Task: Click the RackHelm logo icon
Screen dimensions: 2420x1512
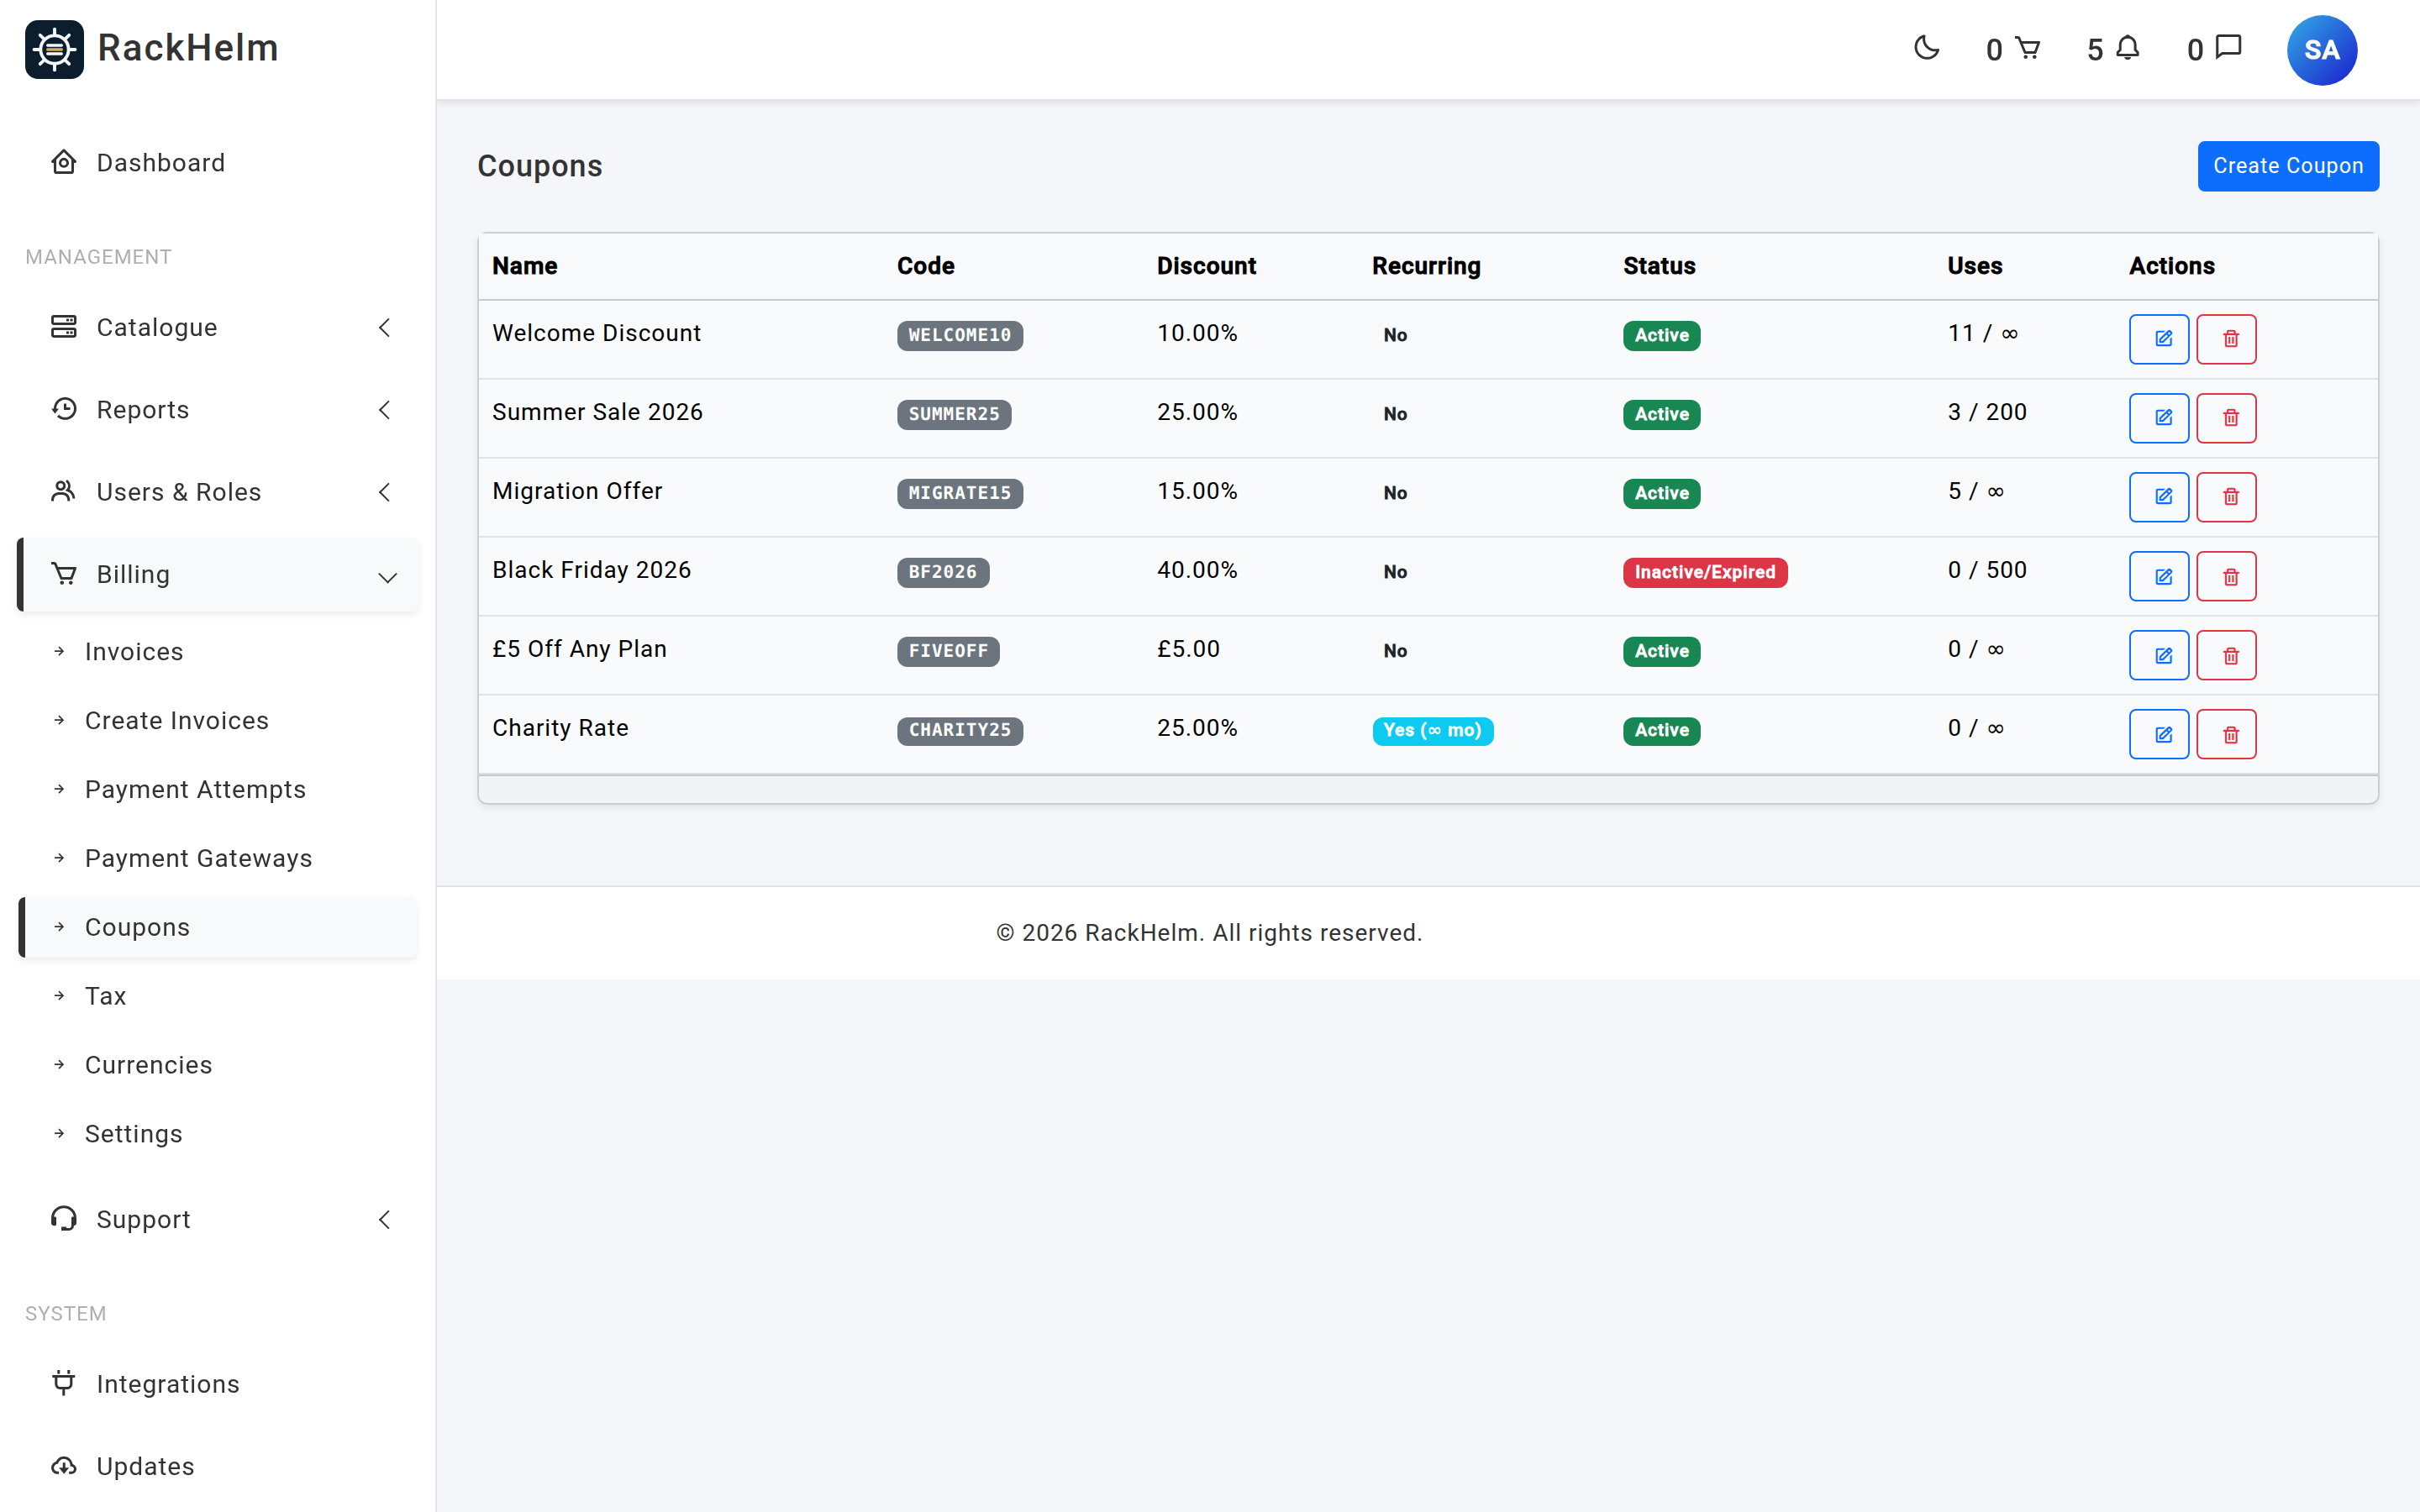Action: [x=54, y=49]
